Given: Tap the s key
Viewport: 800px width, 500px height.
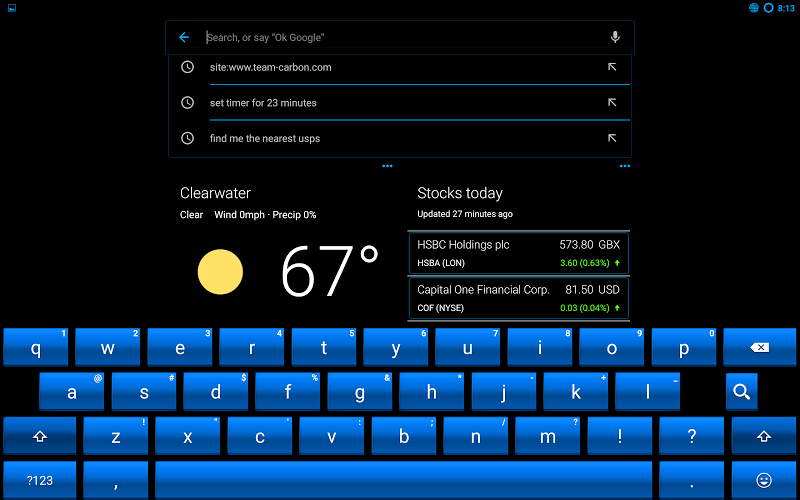Looking at the screenshot, I should (144, 392).
